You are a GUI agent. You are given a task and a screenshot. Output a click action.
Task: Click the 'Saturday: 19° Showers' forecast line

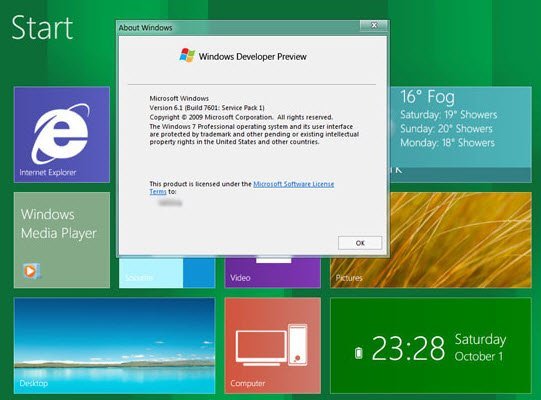449,115
